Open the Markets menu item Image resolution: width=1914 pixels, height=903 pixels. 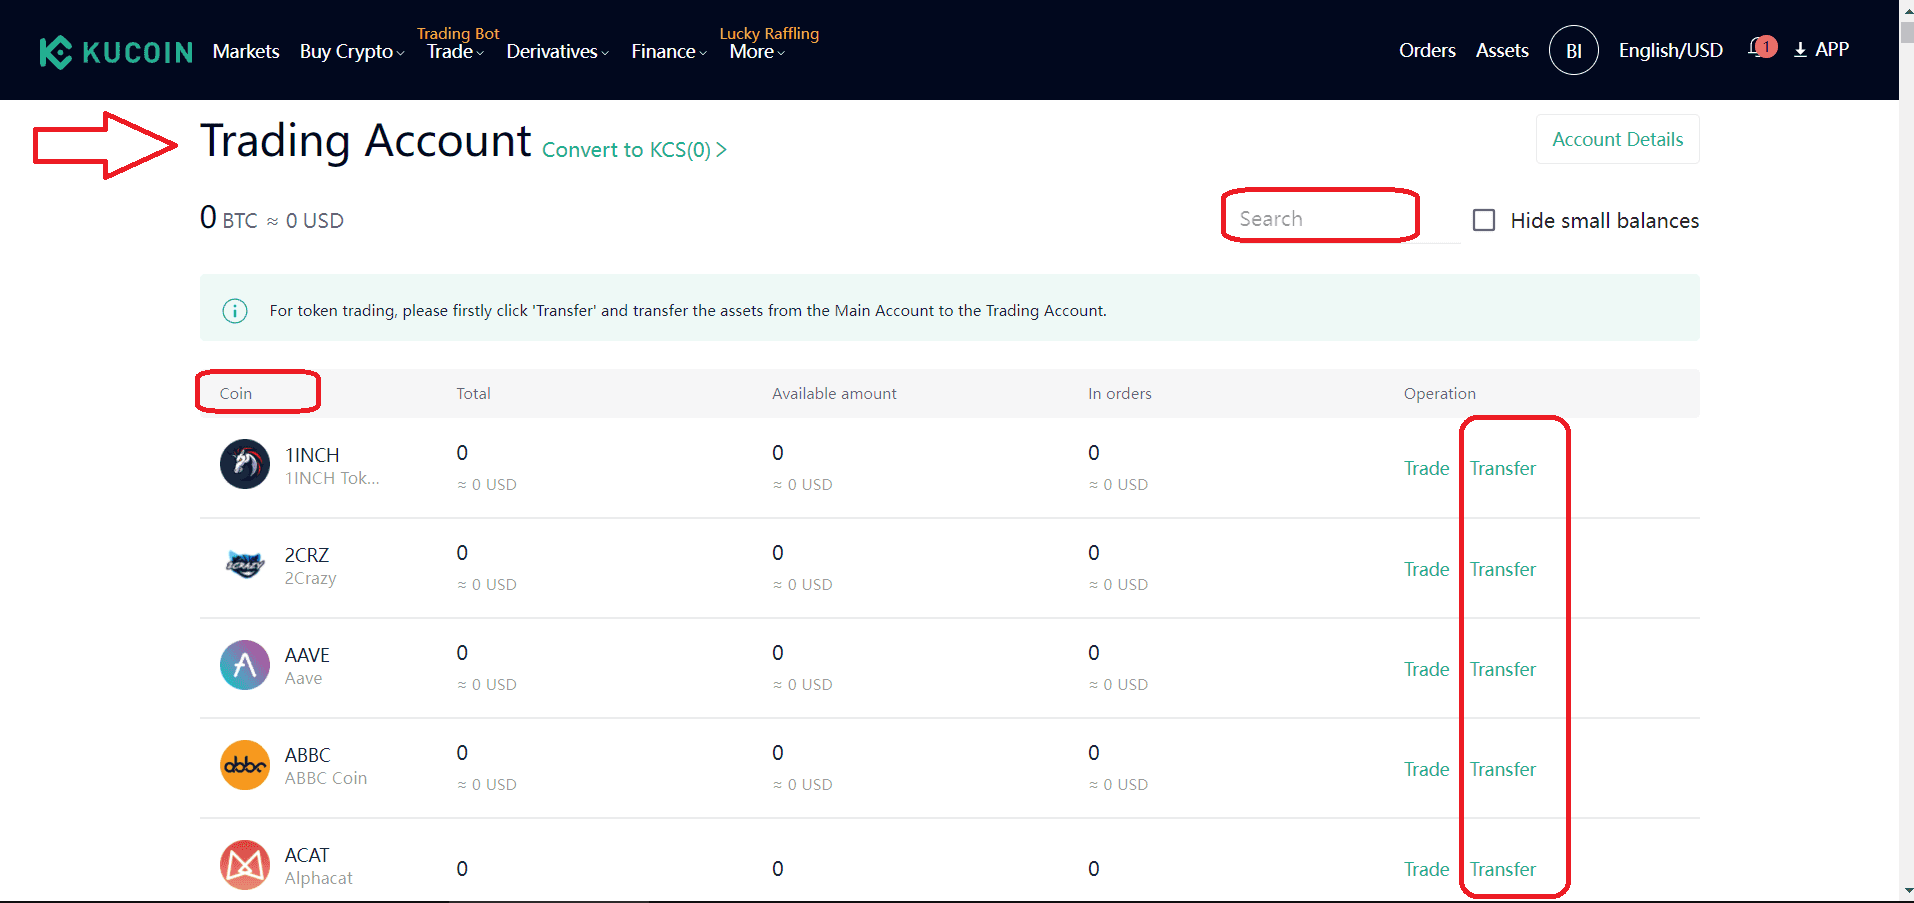[246, 51]
